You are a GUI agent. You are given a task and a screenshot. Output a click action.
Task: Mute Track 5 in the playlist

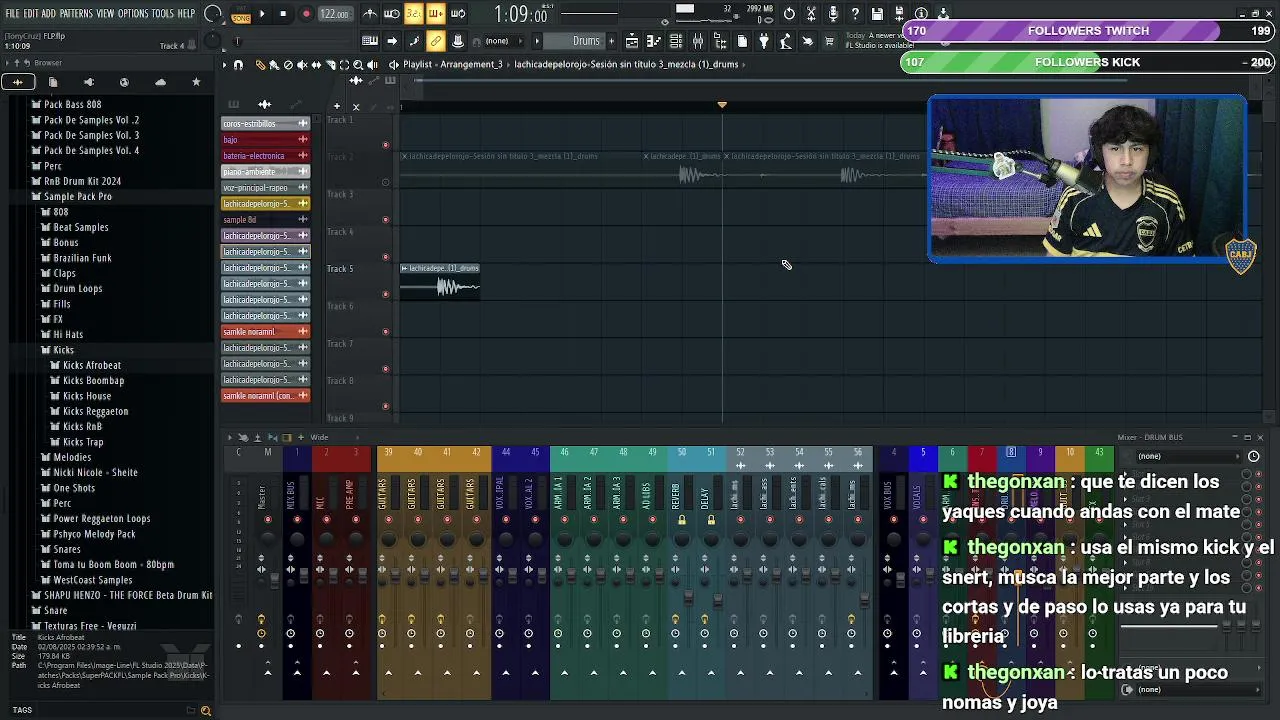coord(386,294)
